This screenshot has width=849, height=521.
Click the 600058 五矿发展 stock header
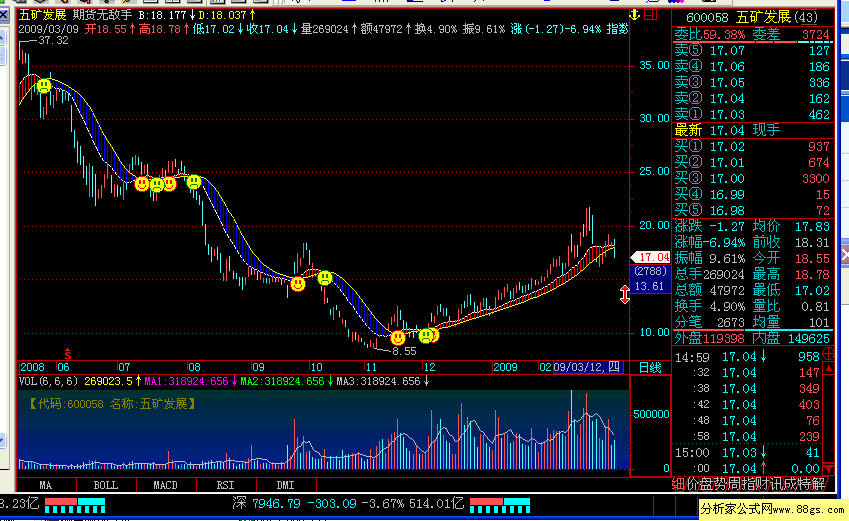click(753, 17)
